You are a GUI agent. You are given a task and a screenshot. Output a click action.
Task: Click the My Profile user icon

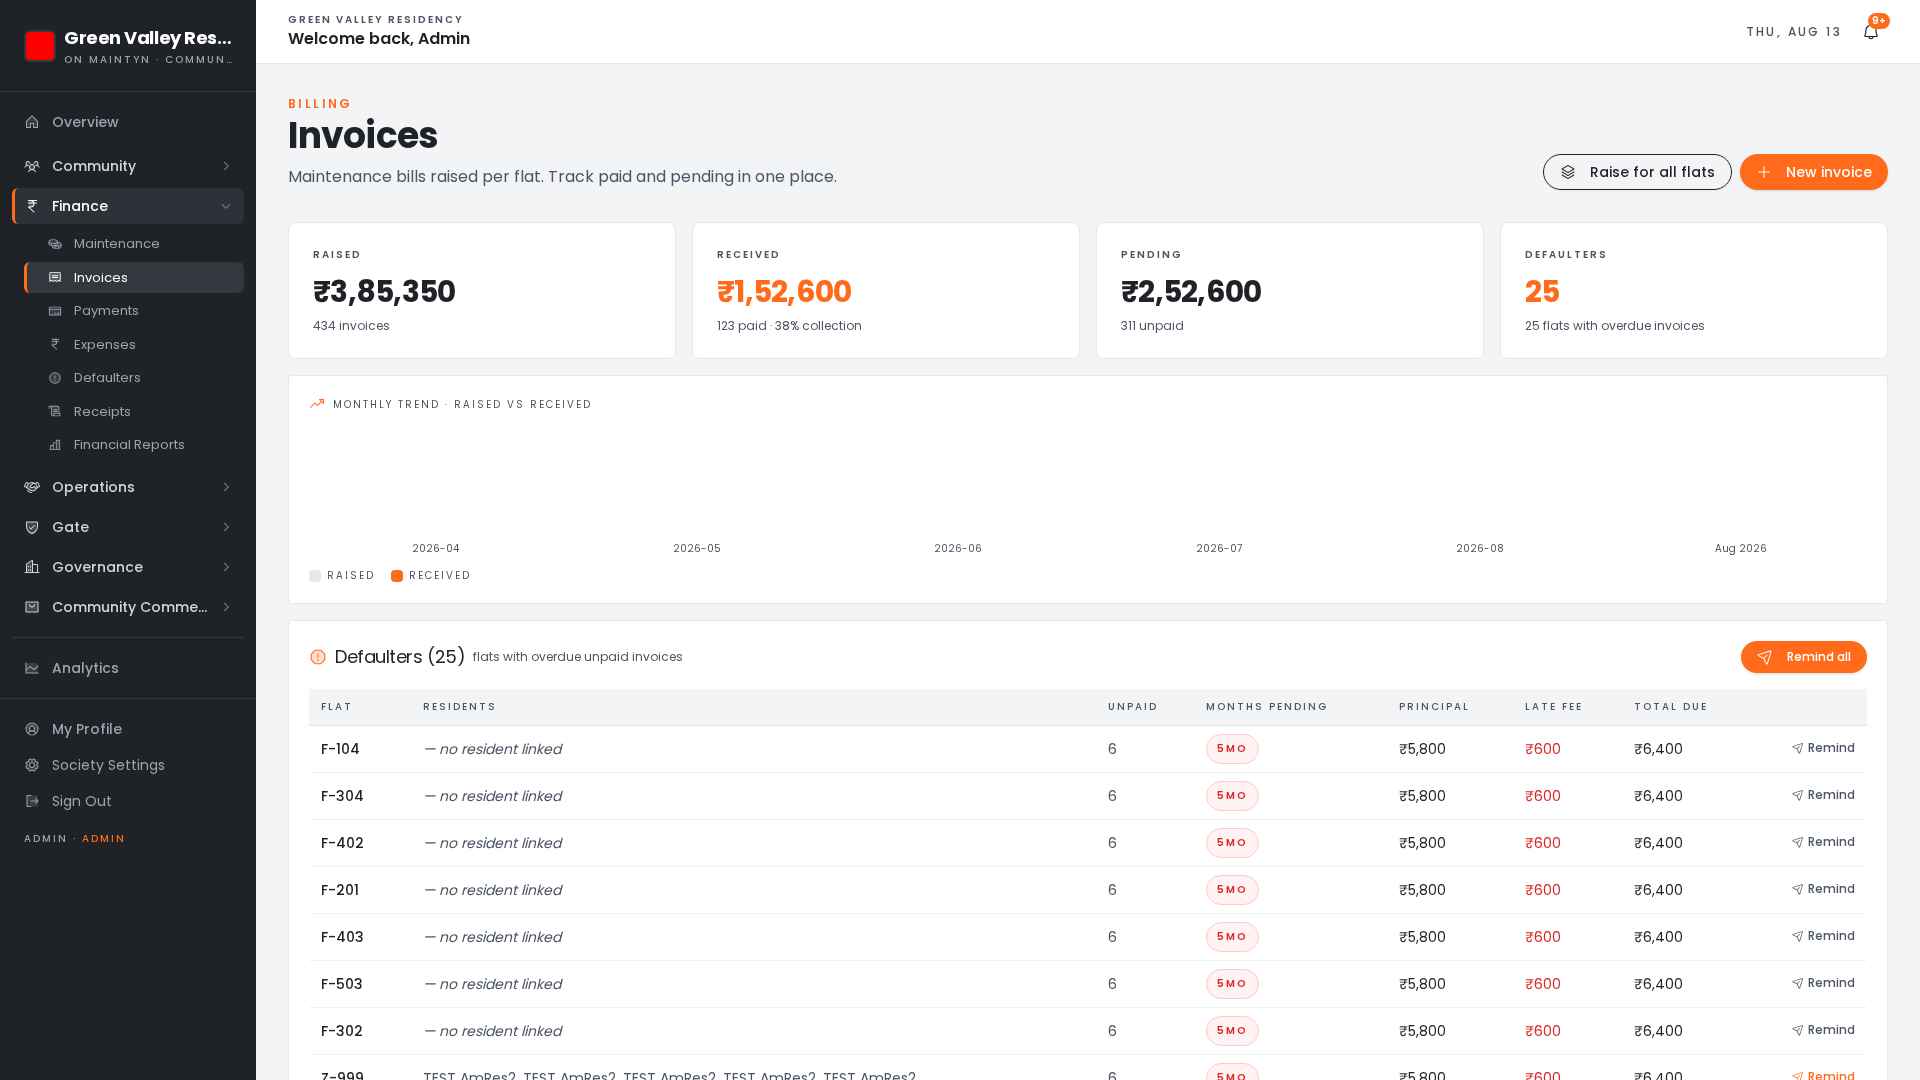click(x=32, y=729)
